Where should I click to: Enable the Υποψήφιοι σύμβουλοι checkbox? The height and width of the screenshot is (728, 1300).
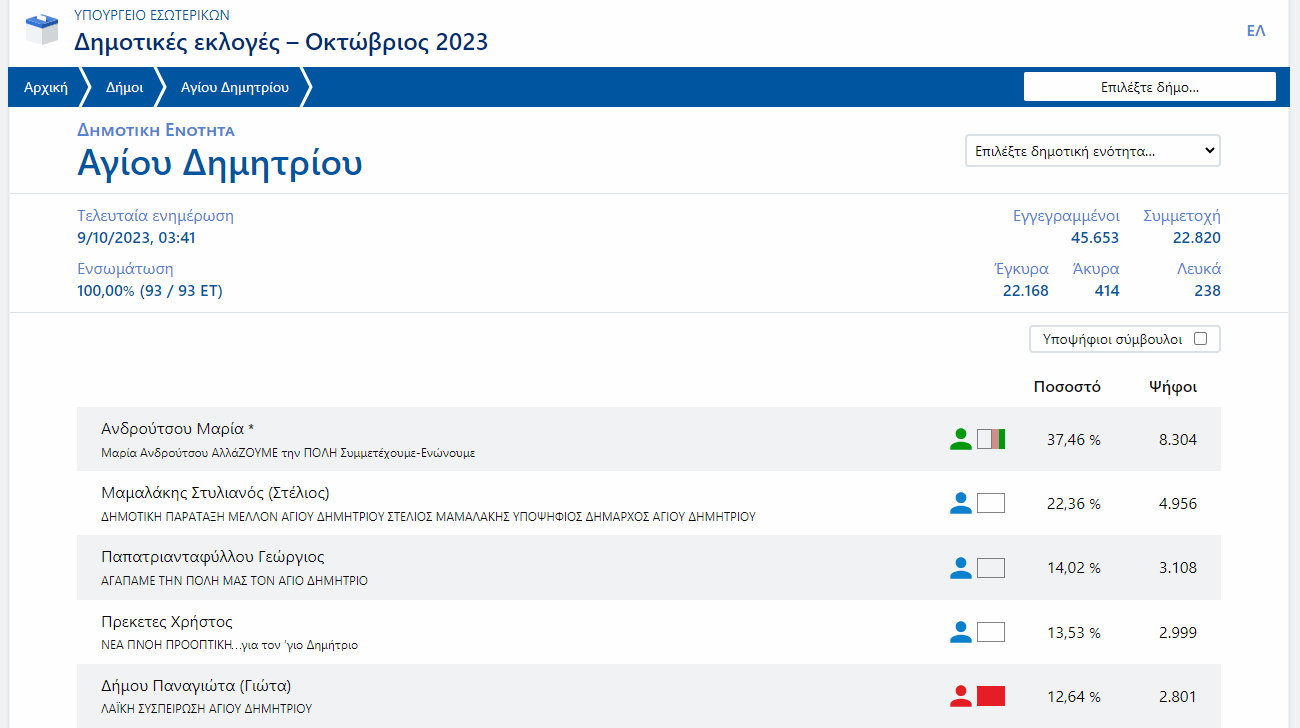[1200, 339]
